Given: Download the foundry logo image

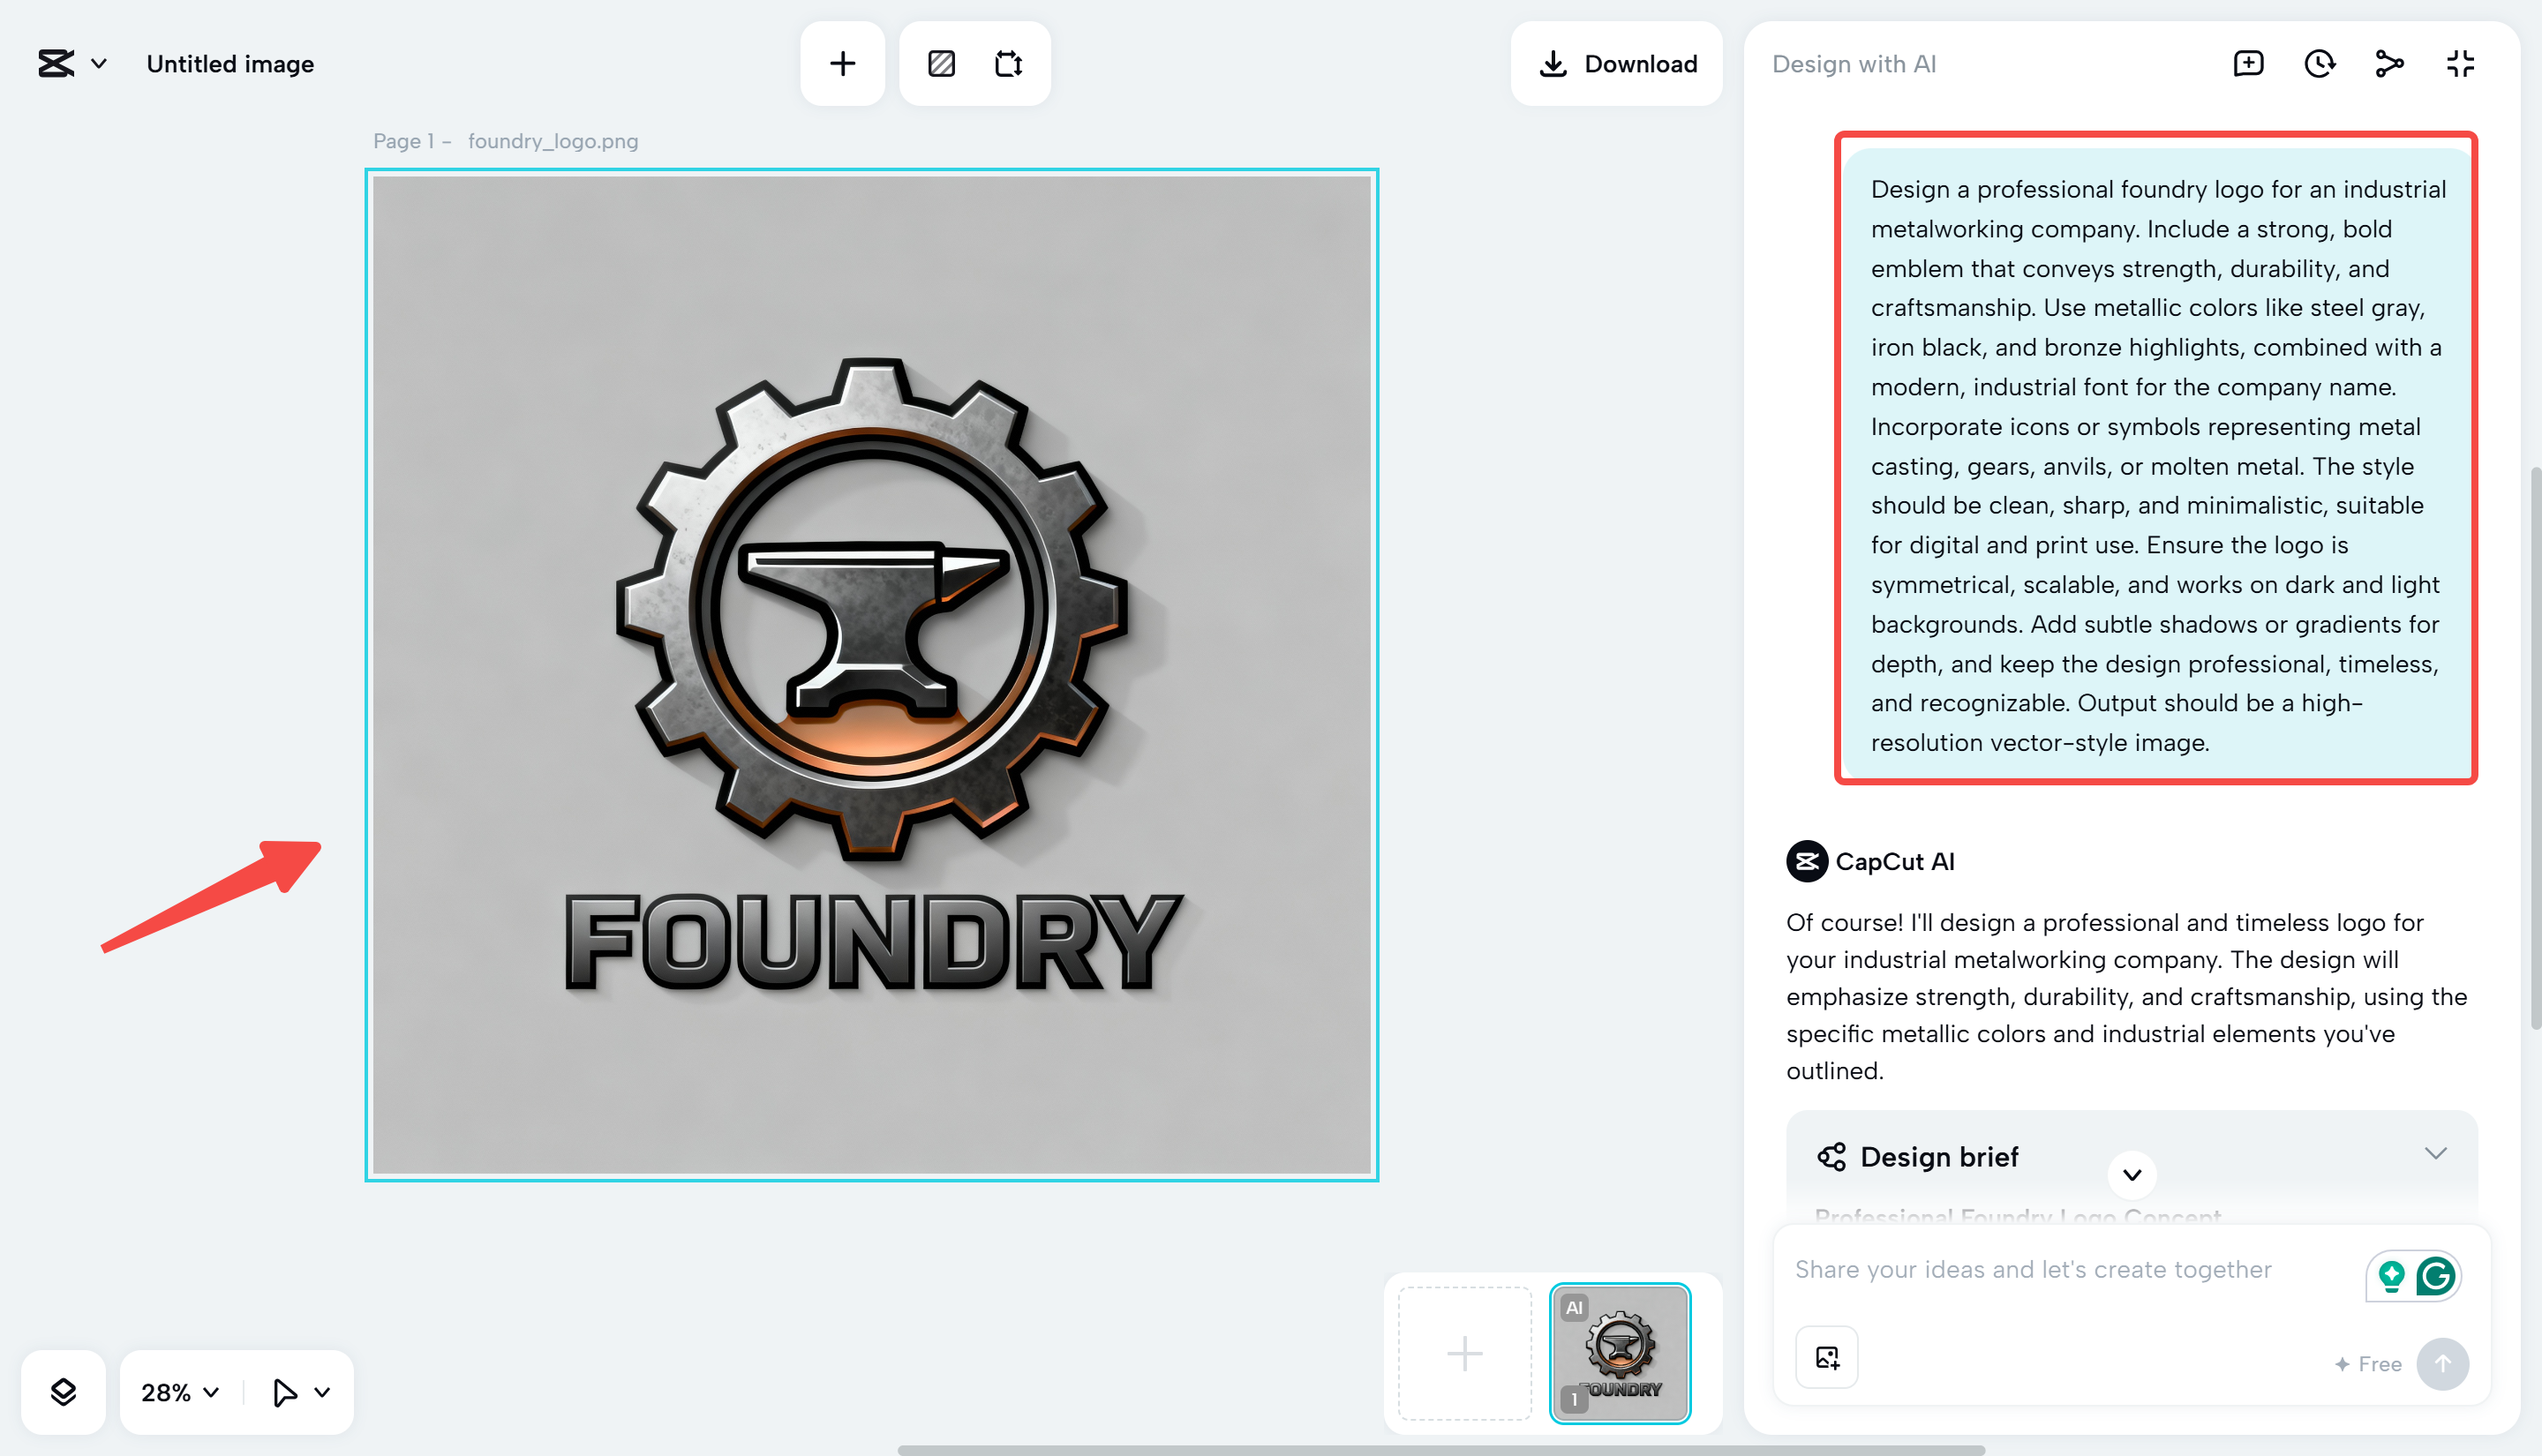Looking at the screenshot, I should [x=1615, y=63].
